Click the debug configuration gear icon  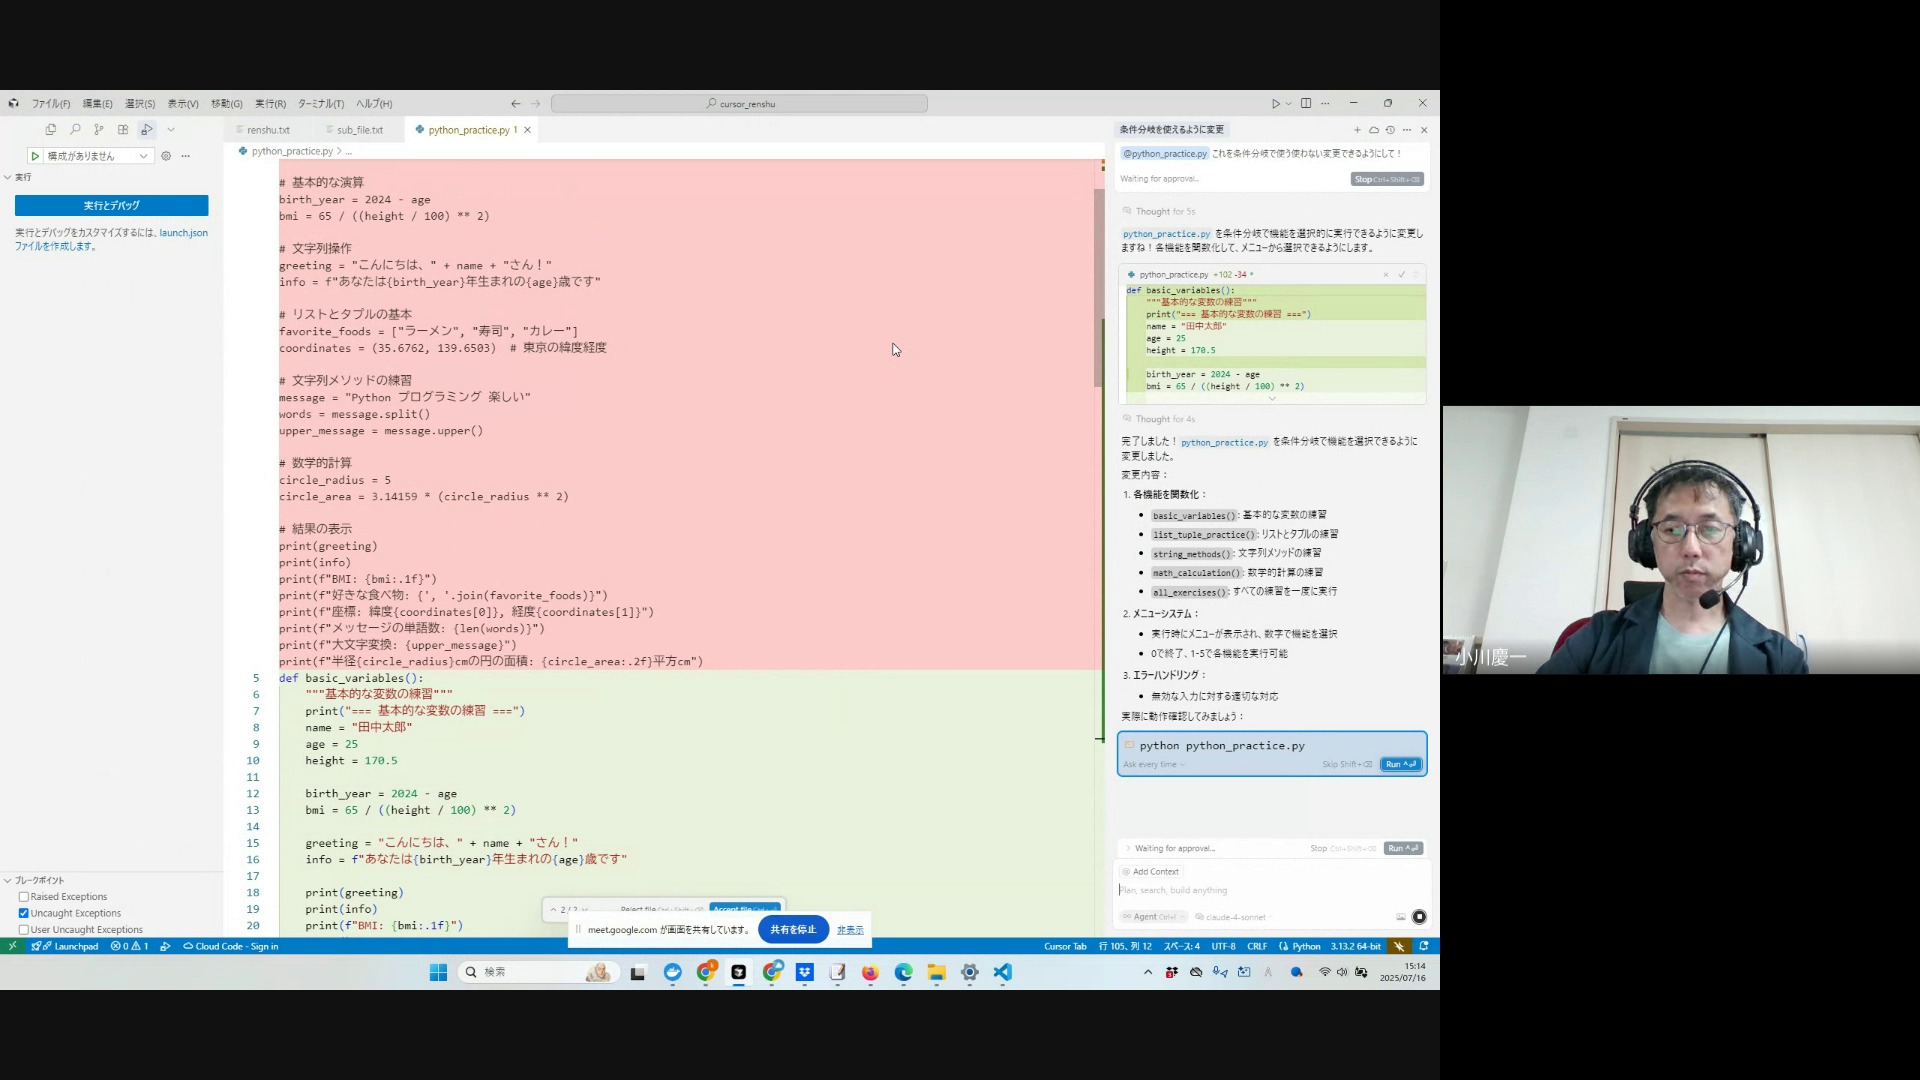166,156
